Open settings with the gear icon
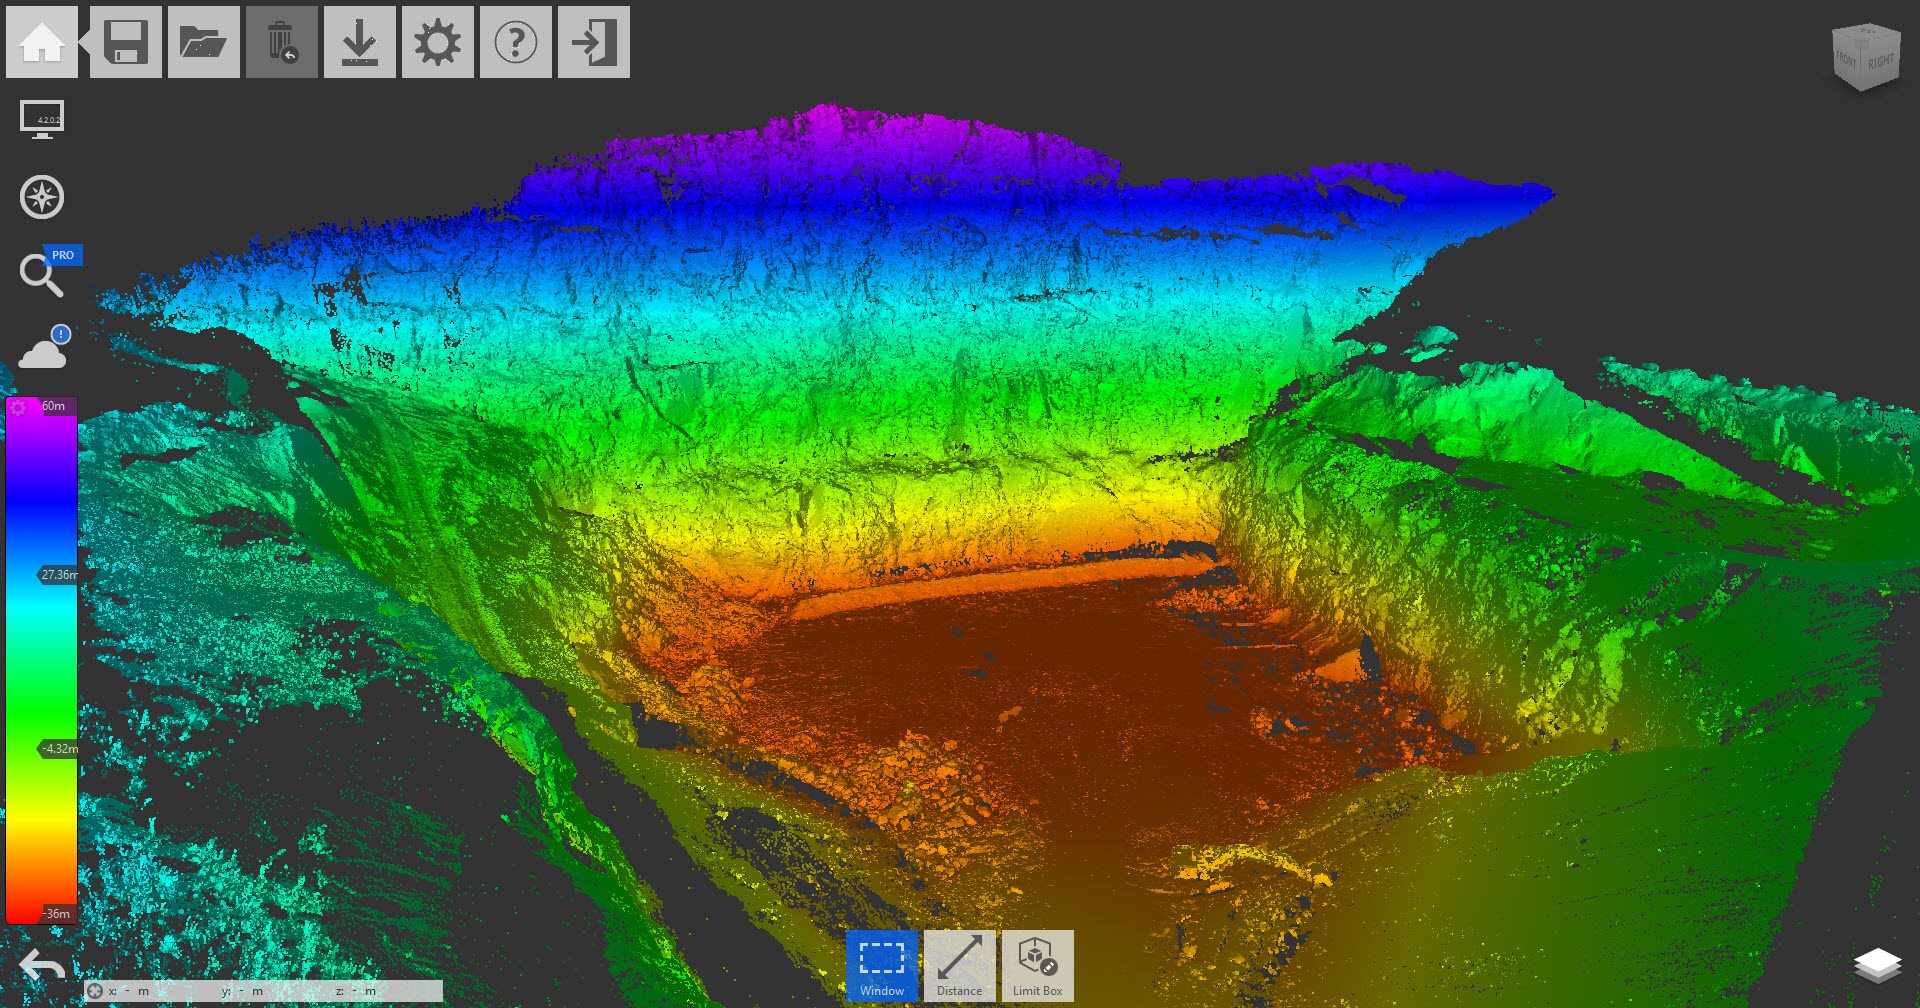Image resolution: width=1920 pixels, height=1008 pixels. point(438,42)
